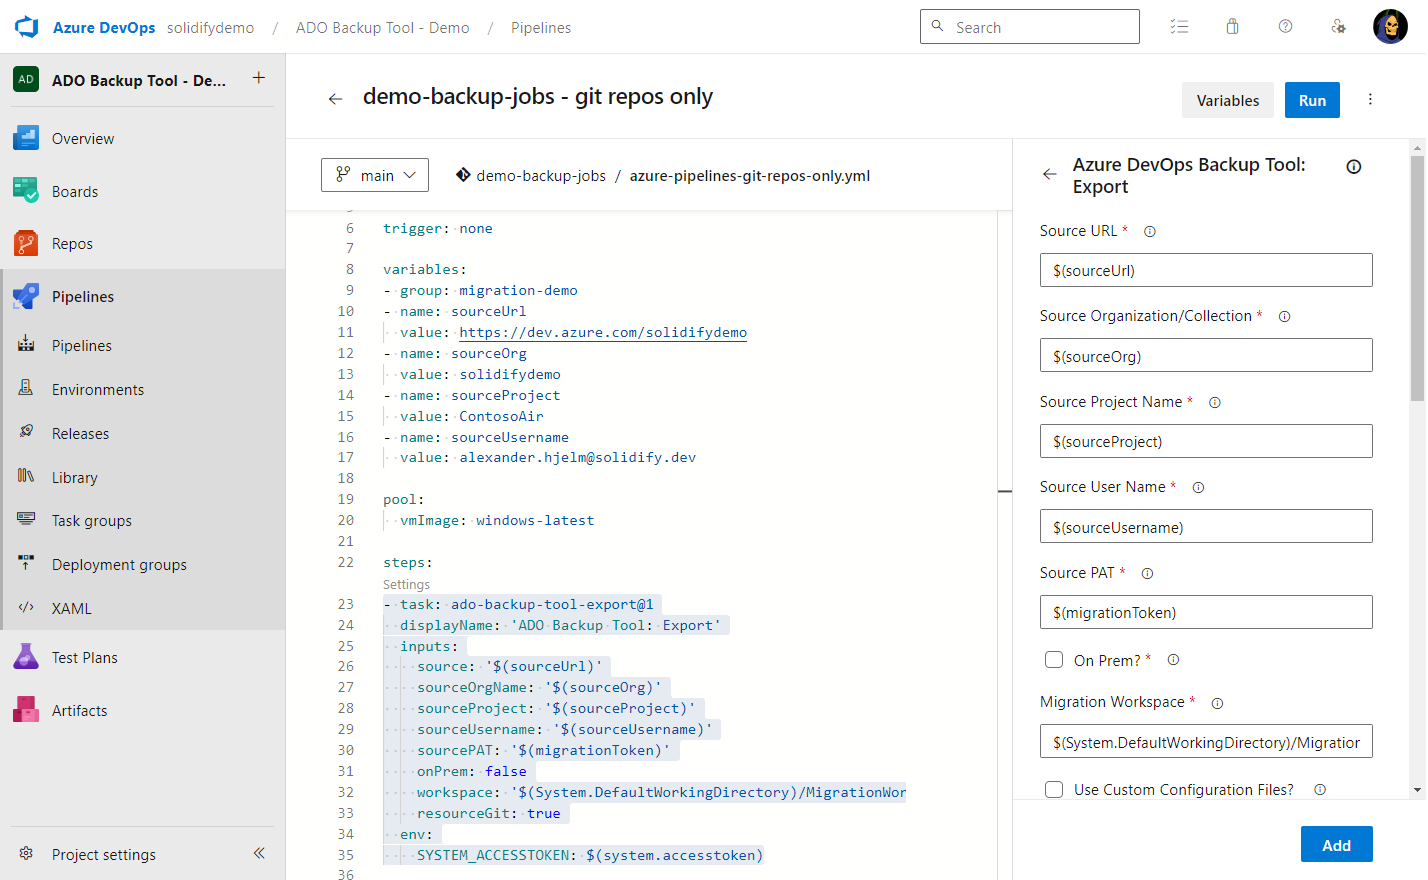Image resolution: width=1428 pixels, height=880 pixels.
Task: Click the Variables button
Action: pyautogui.click(x=1228, y=100)
